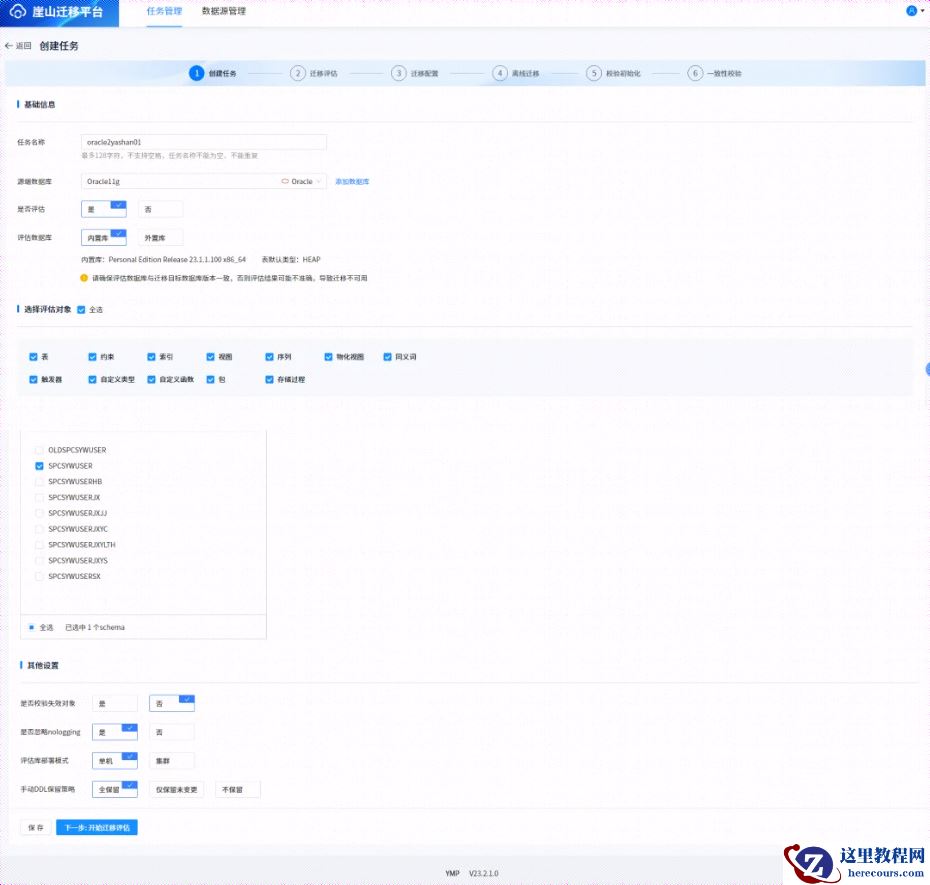This screenshot has height=885, width=930.
Task: Toggle the 物化视图 checkbox
Action: (328, 356)
